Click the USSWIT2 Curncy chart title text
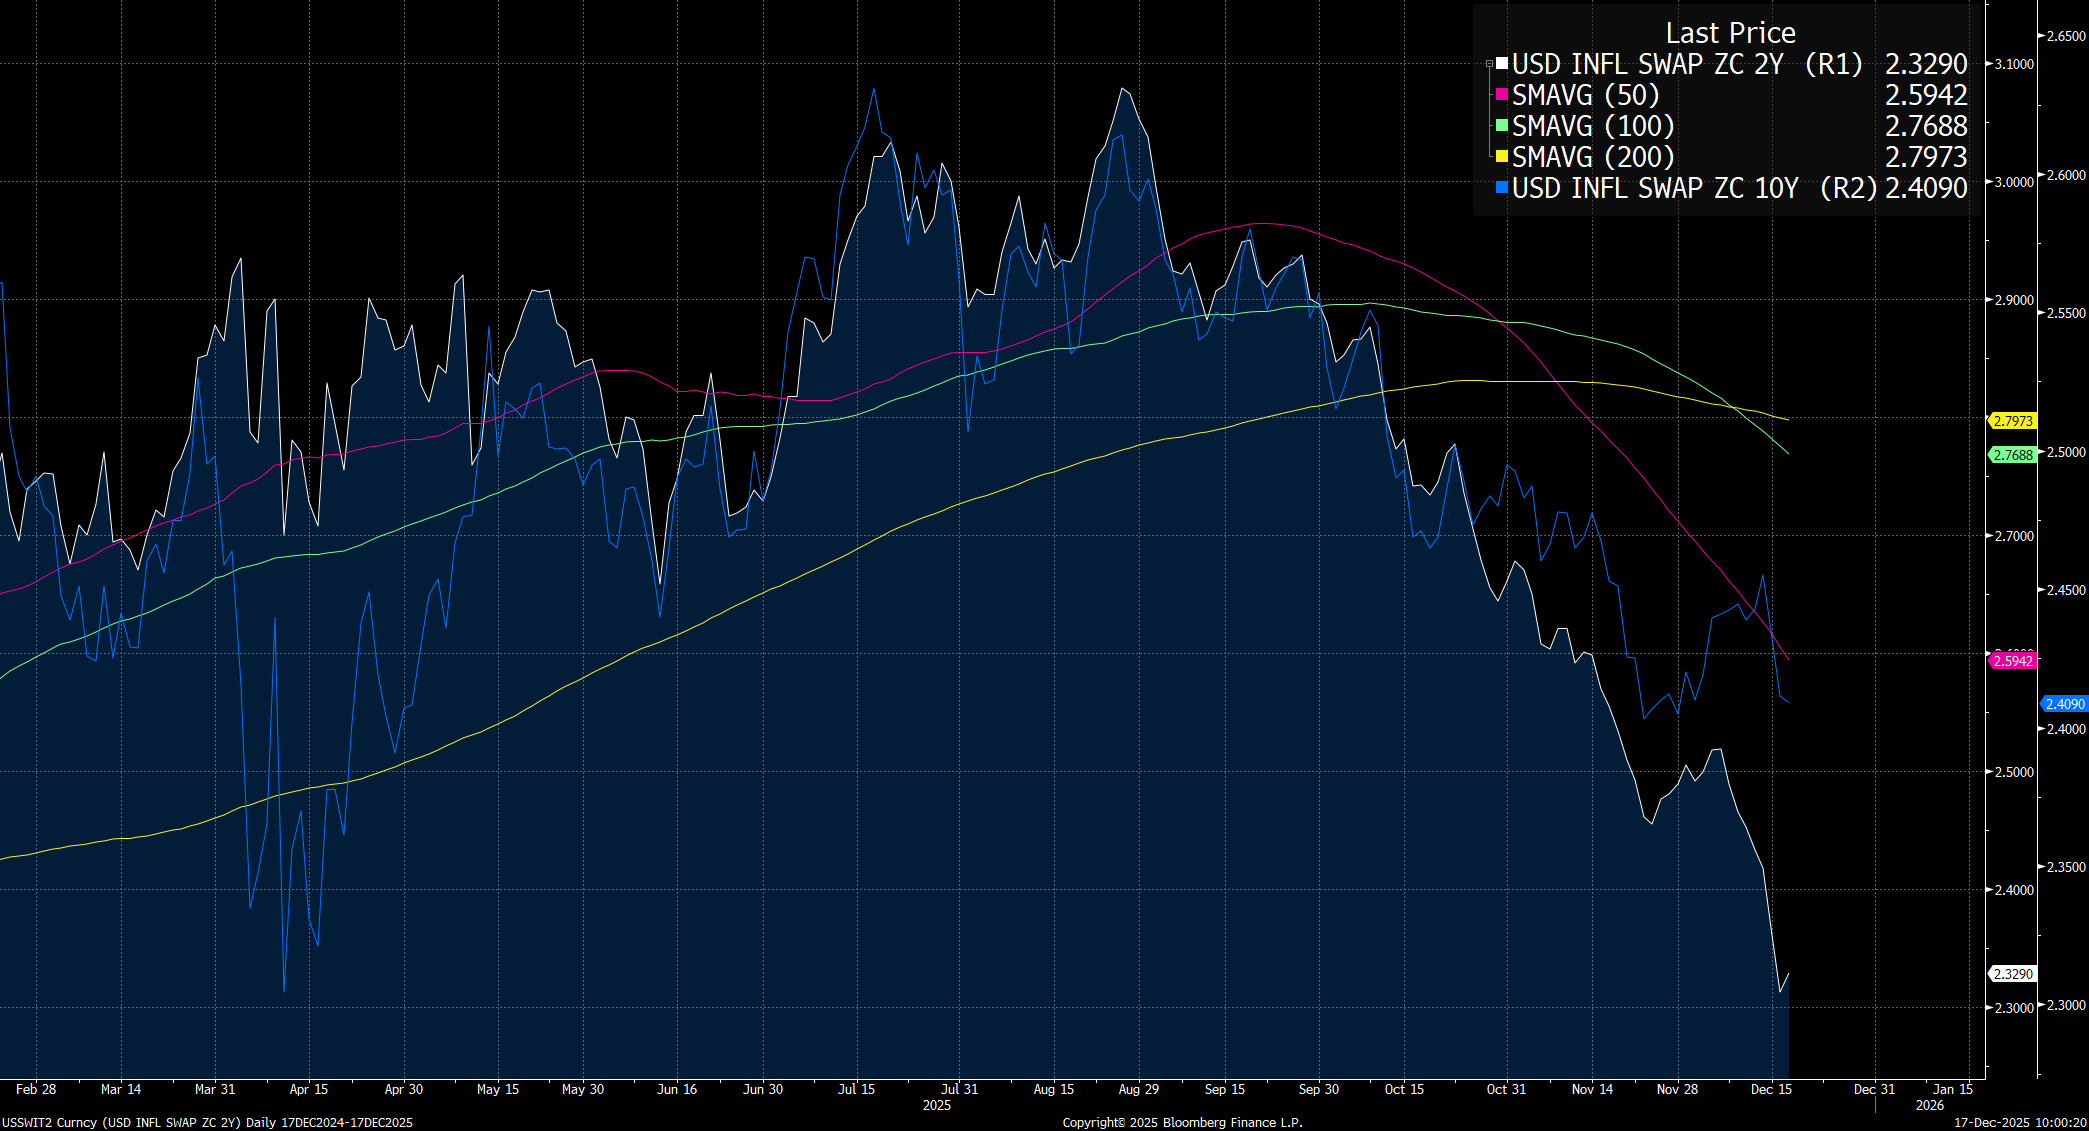Screen dimensions: 2089x1131 206,1122
